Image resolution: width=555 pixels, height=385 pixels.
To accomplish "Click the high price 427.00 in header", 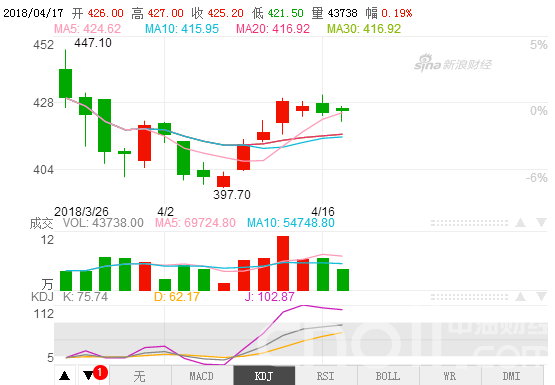I will [165, 13].
